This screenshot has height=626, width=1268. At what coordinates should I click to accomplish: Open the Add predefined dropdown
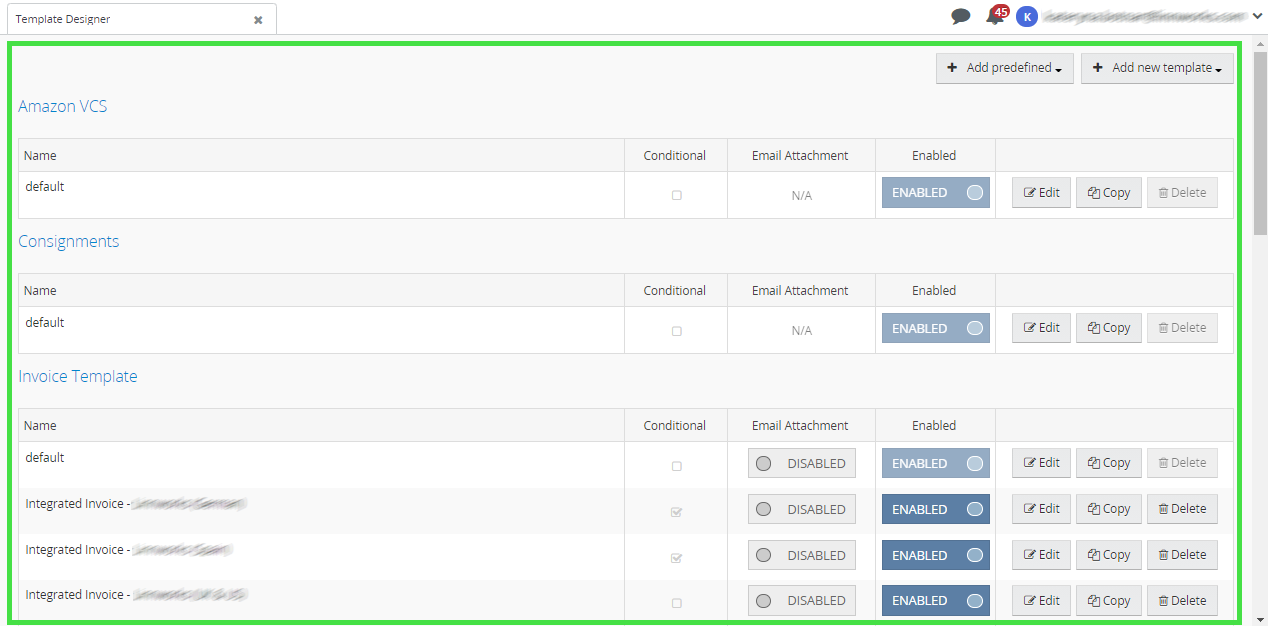[1005, 68]
